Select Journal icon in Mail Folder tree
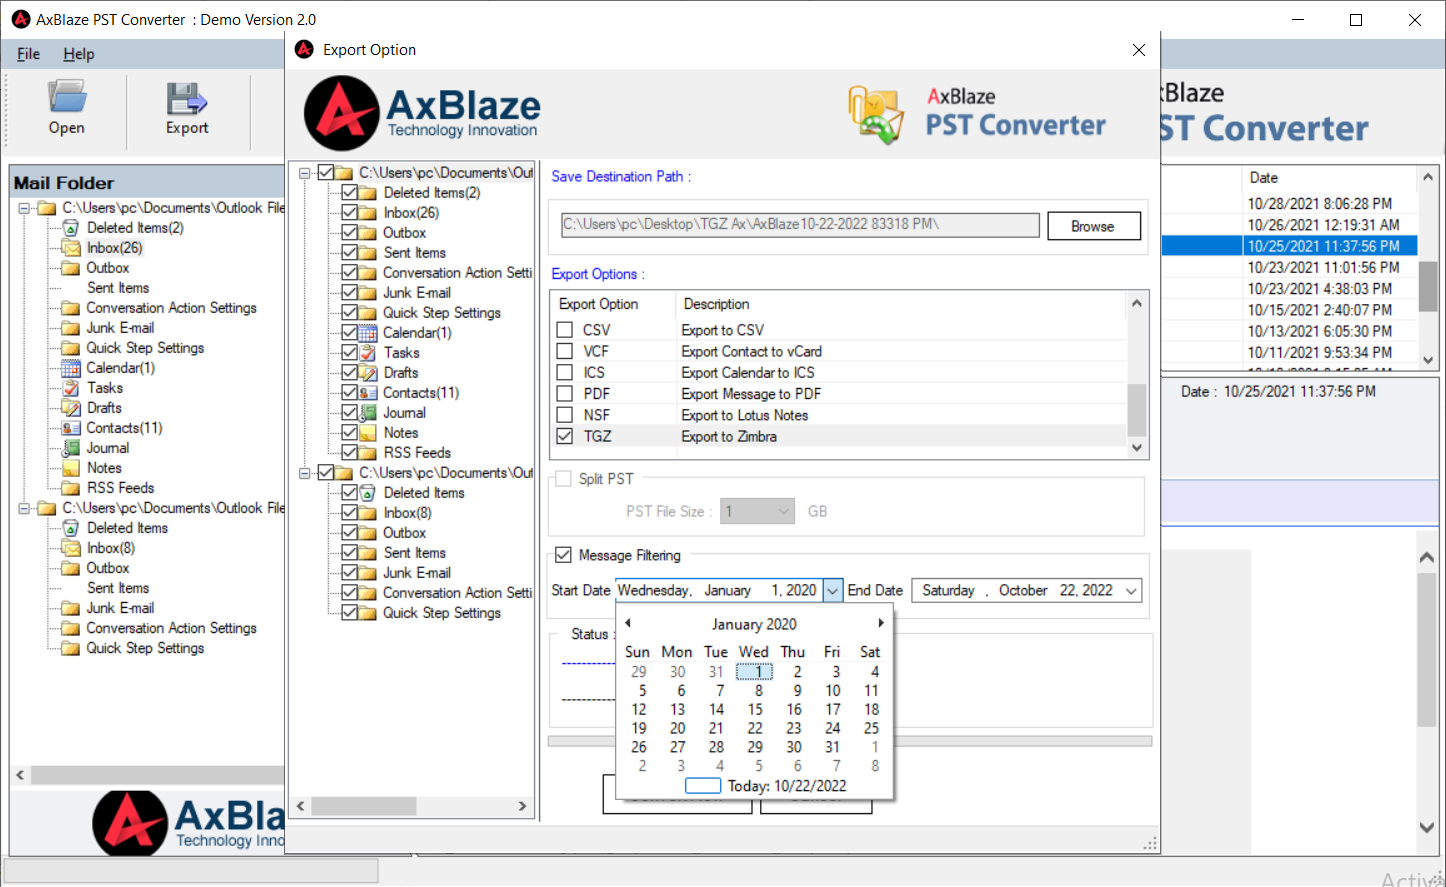 point(71,448)
